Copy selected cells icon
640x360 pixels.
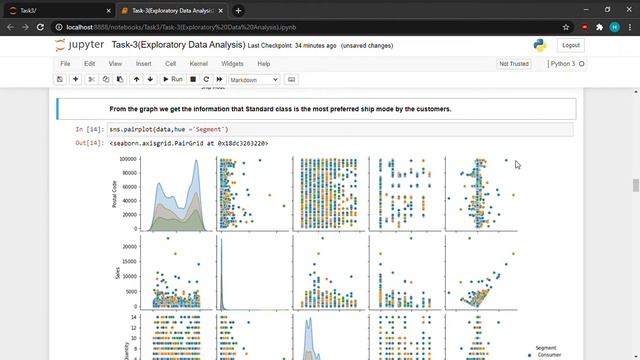106,79
